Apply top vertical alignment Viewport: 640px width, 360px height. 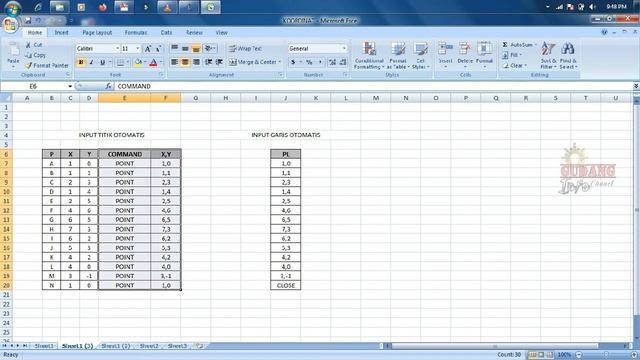[174, 49]
